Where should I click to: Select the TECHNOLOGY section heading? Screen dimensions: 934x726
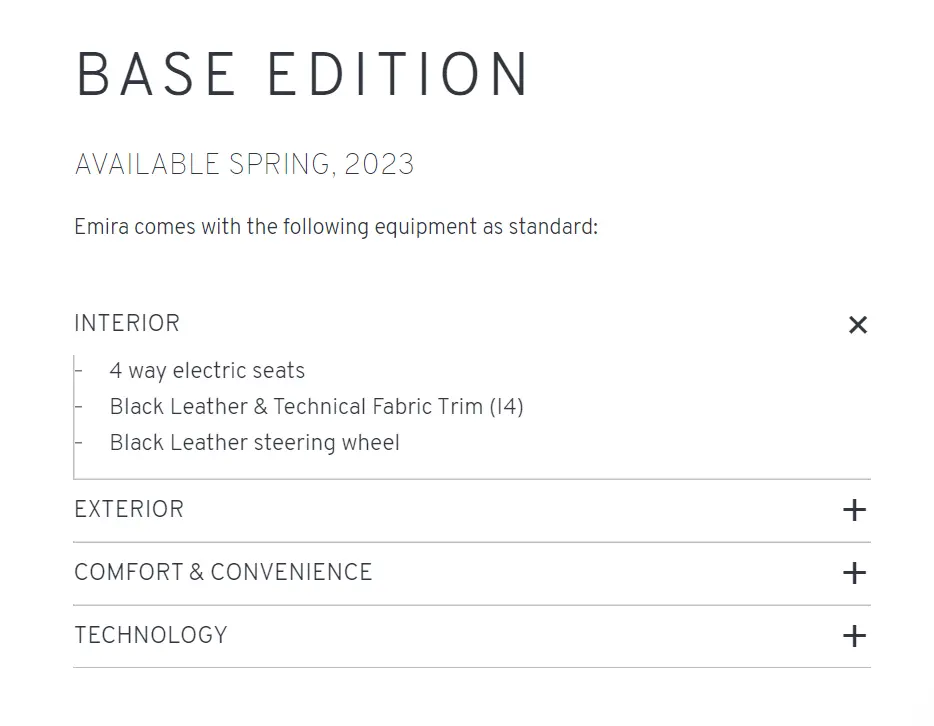(x=151, y=636)
